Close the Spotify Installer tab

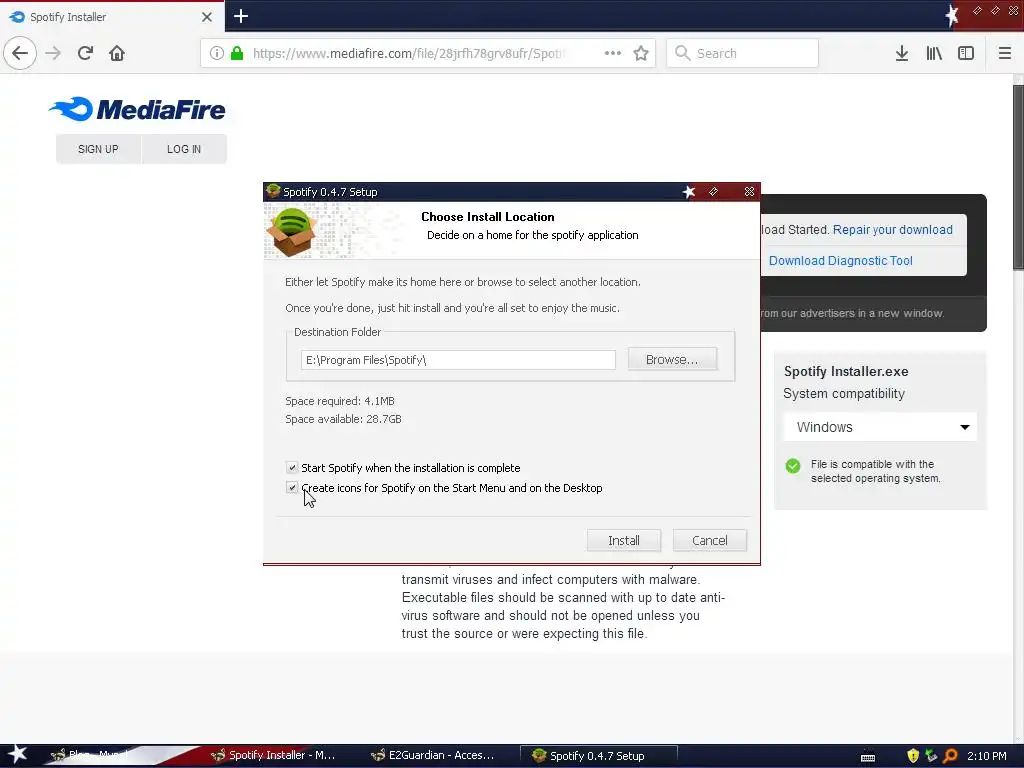(x=207, y=17)
